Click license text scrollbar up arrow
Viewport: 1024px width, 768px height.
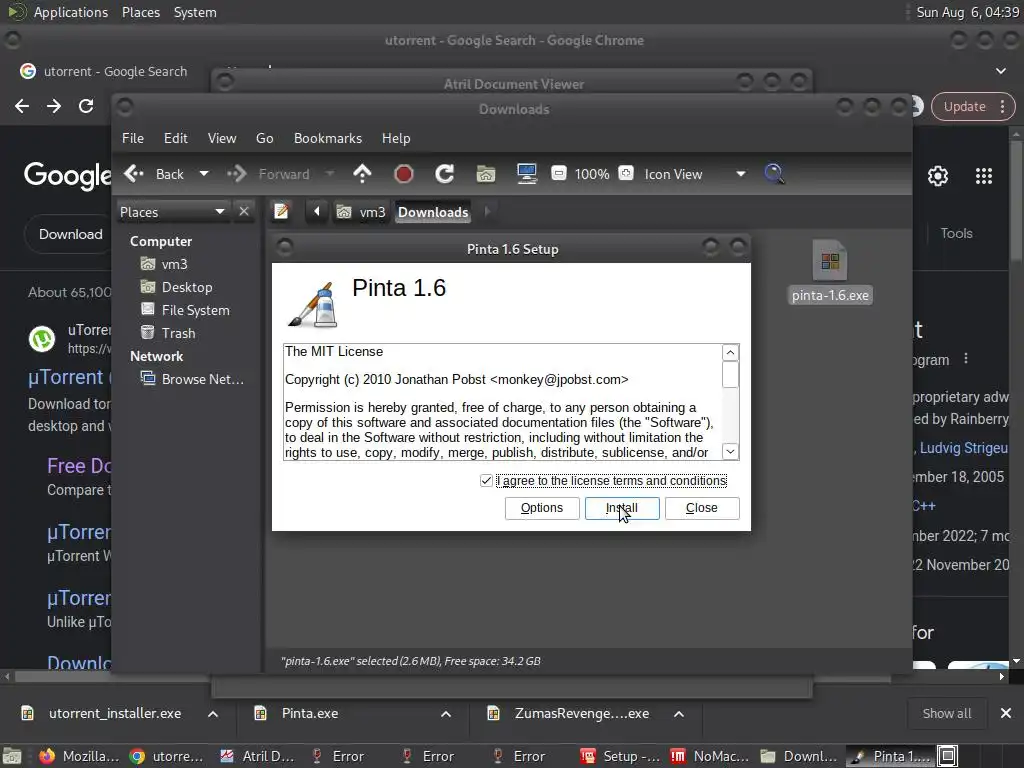click(730, 353)
